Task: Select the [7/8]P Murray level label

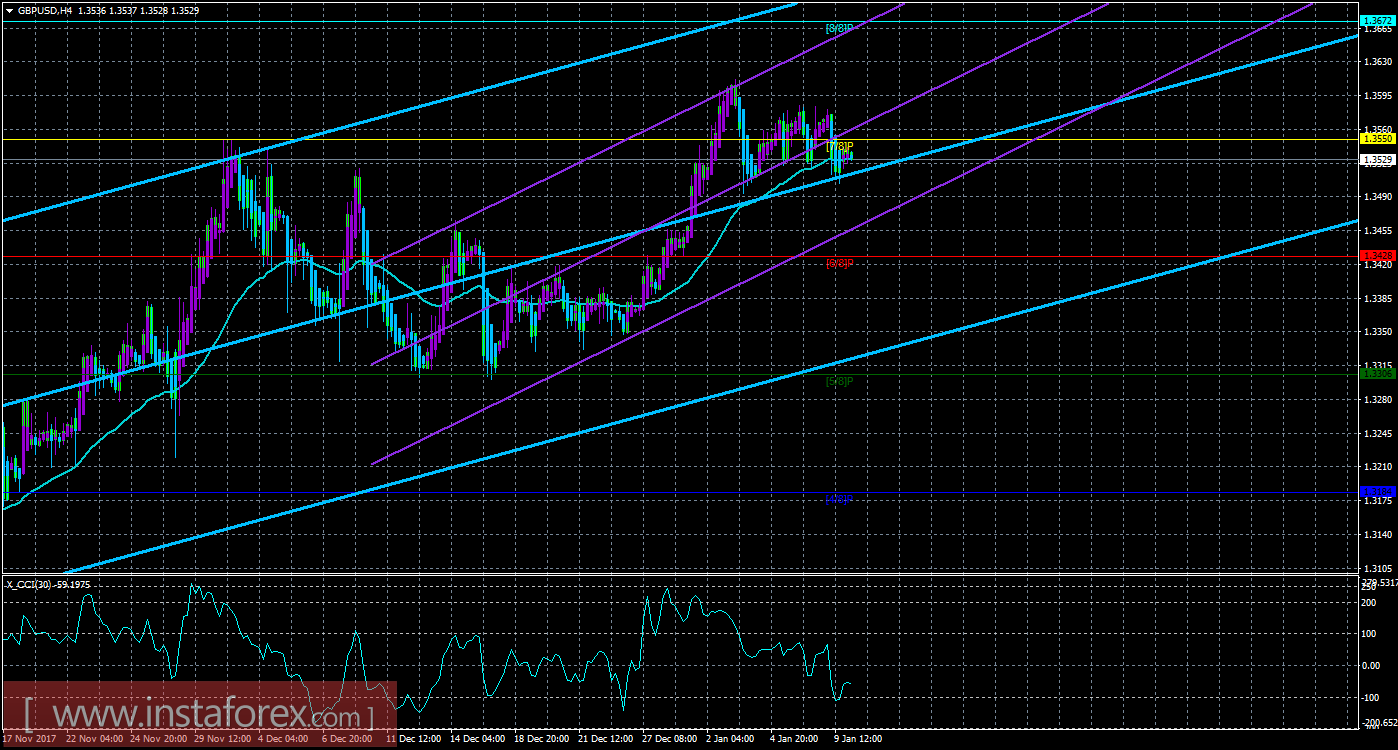Action: (x=839, y=146)
